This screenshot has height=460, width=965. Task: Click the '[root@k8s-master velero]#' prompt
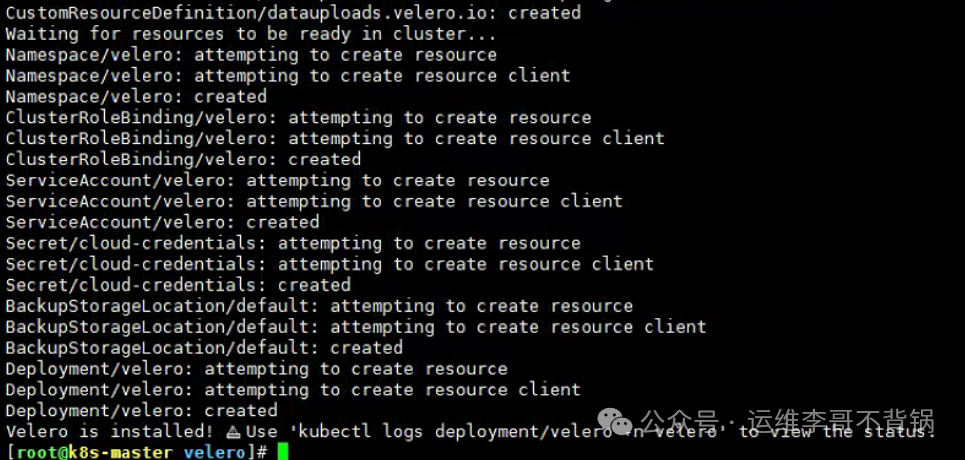click(137, 452)
